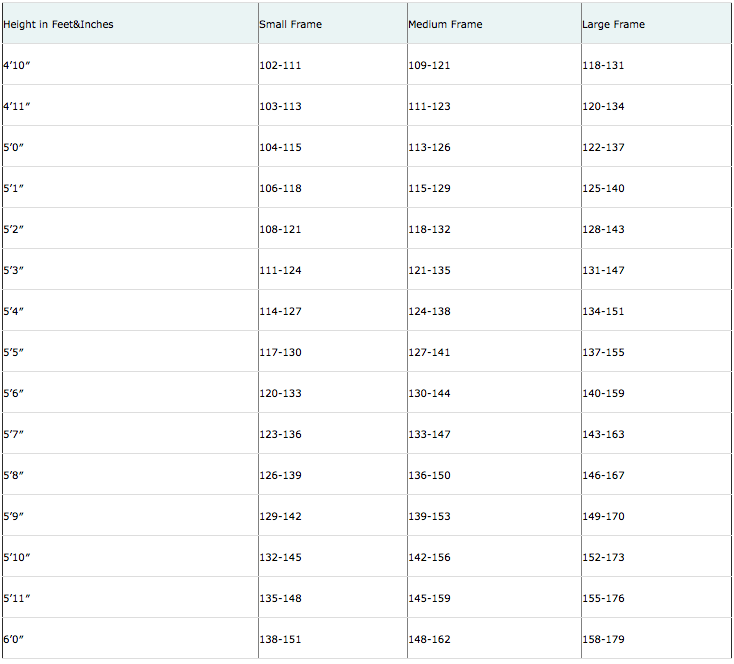Click the 5'5" height cell
Image resolution: width=734 pixels, height=664 pixels.
pos(13,352)
